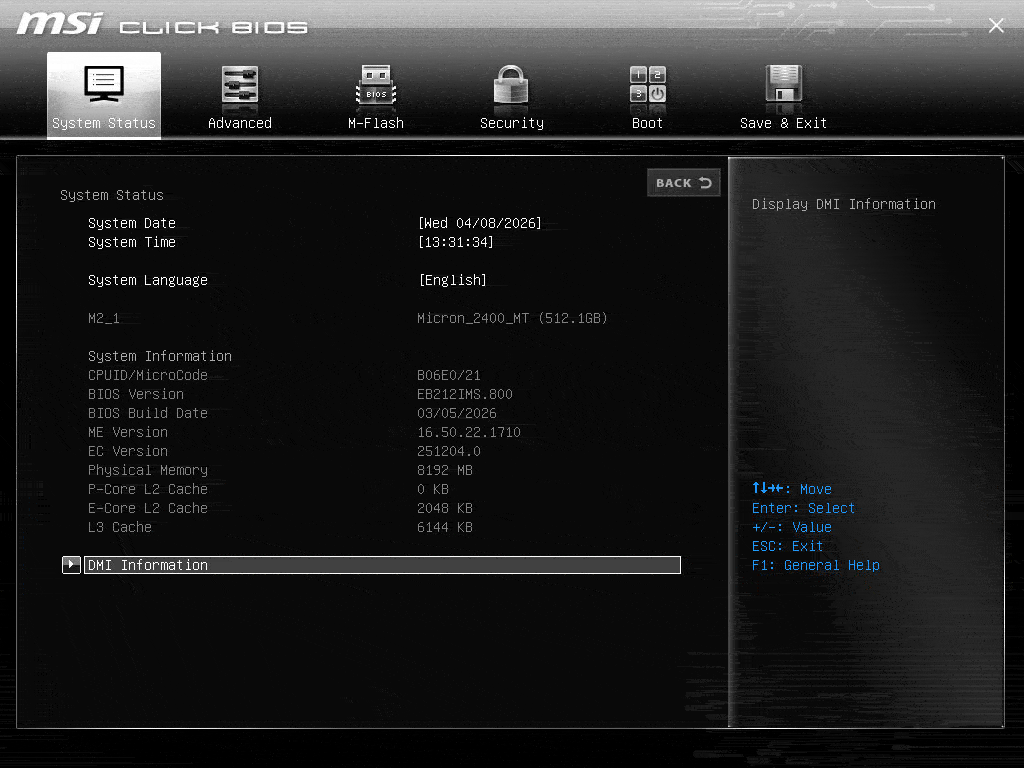Viewport: 1024px width, 768px height.
Task: Open the Advanced sliders icon
Action: (x=240, y=84)
